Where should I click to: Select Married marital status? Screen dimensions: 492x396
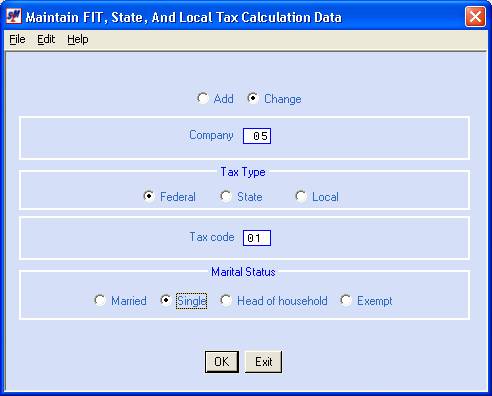click(100, 300)
